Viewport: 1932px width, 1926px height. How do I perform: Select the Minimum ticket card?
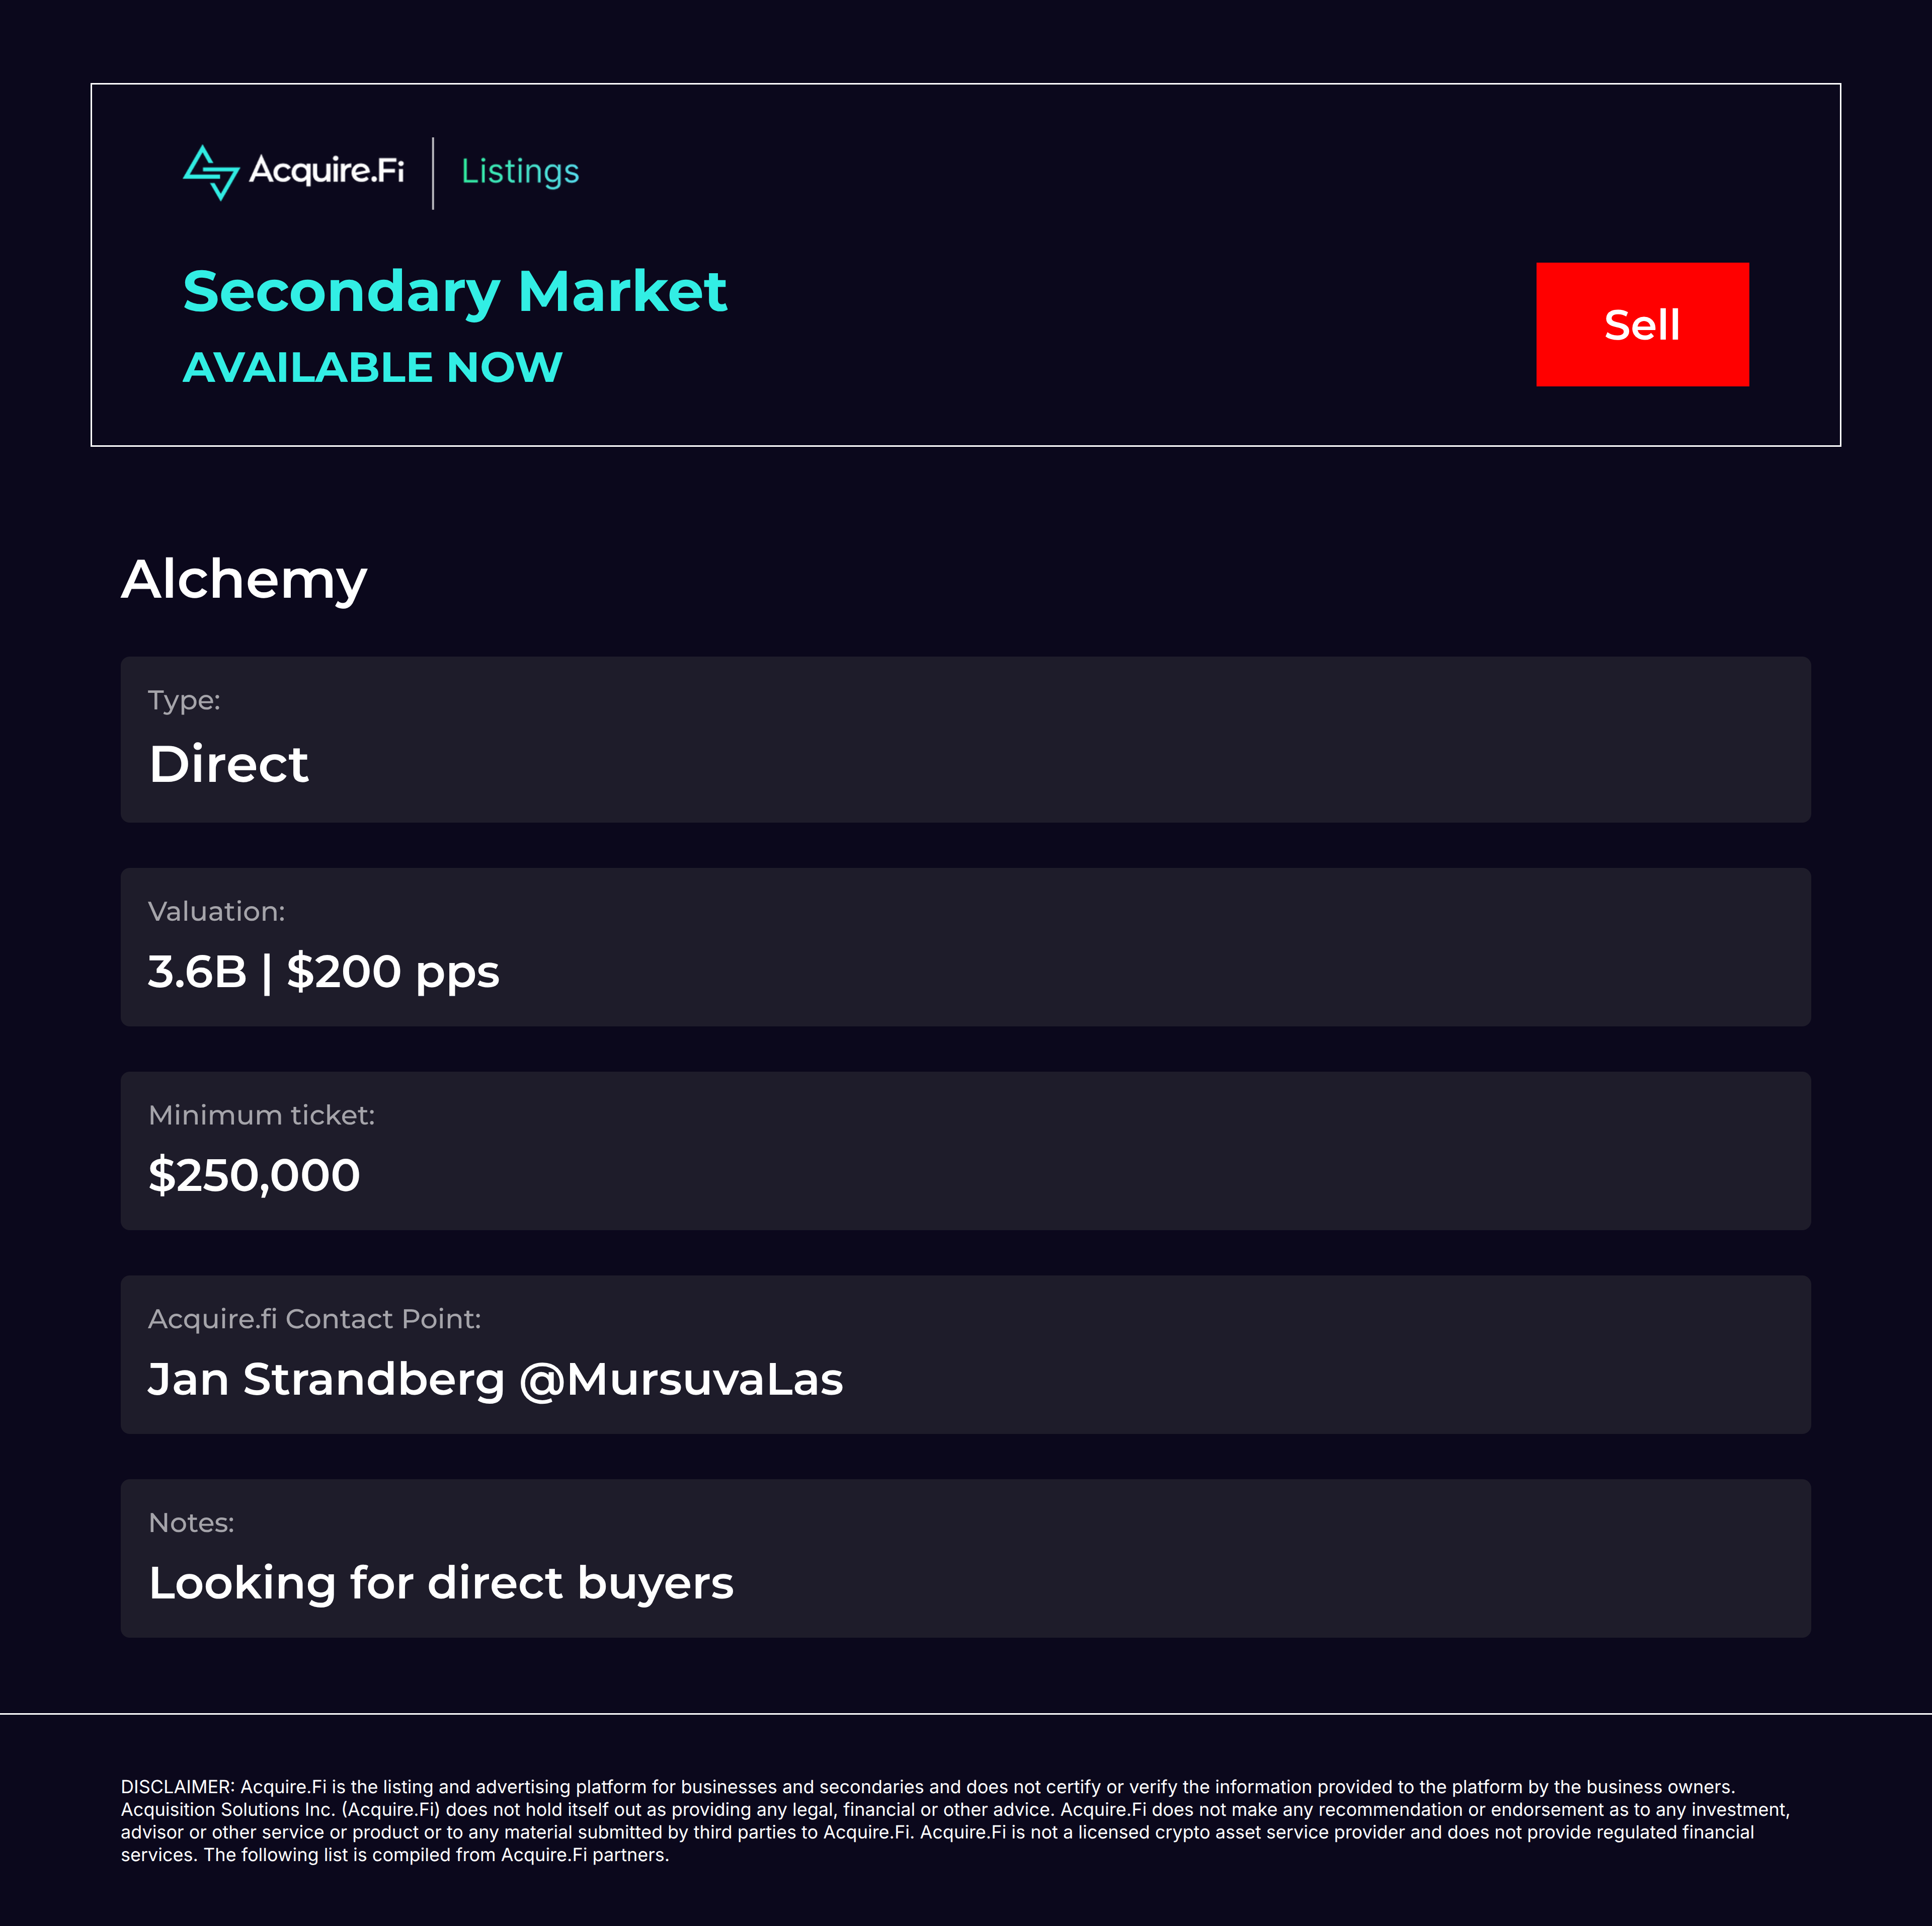point(965,1151)
